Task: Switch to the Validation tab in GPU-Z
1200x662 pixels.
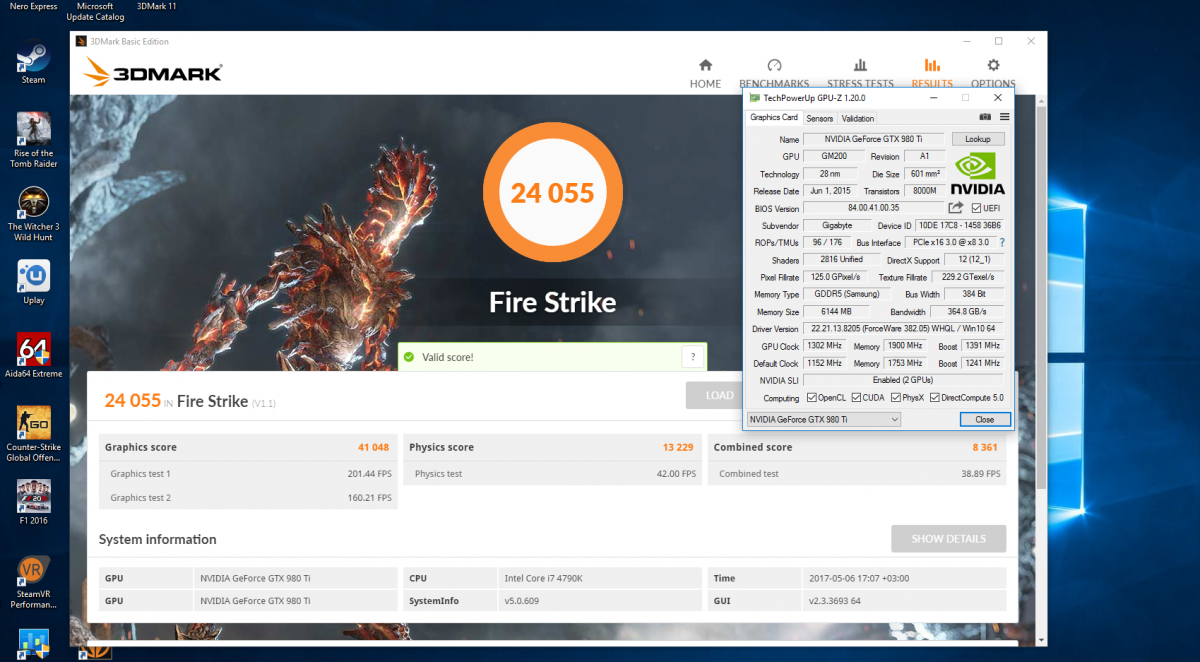Action: [858, 118]
